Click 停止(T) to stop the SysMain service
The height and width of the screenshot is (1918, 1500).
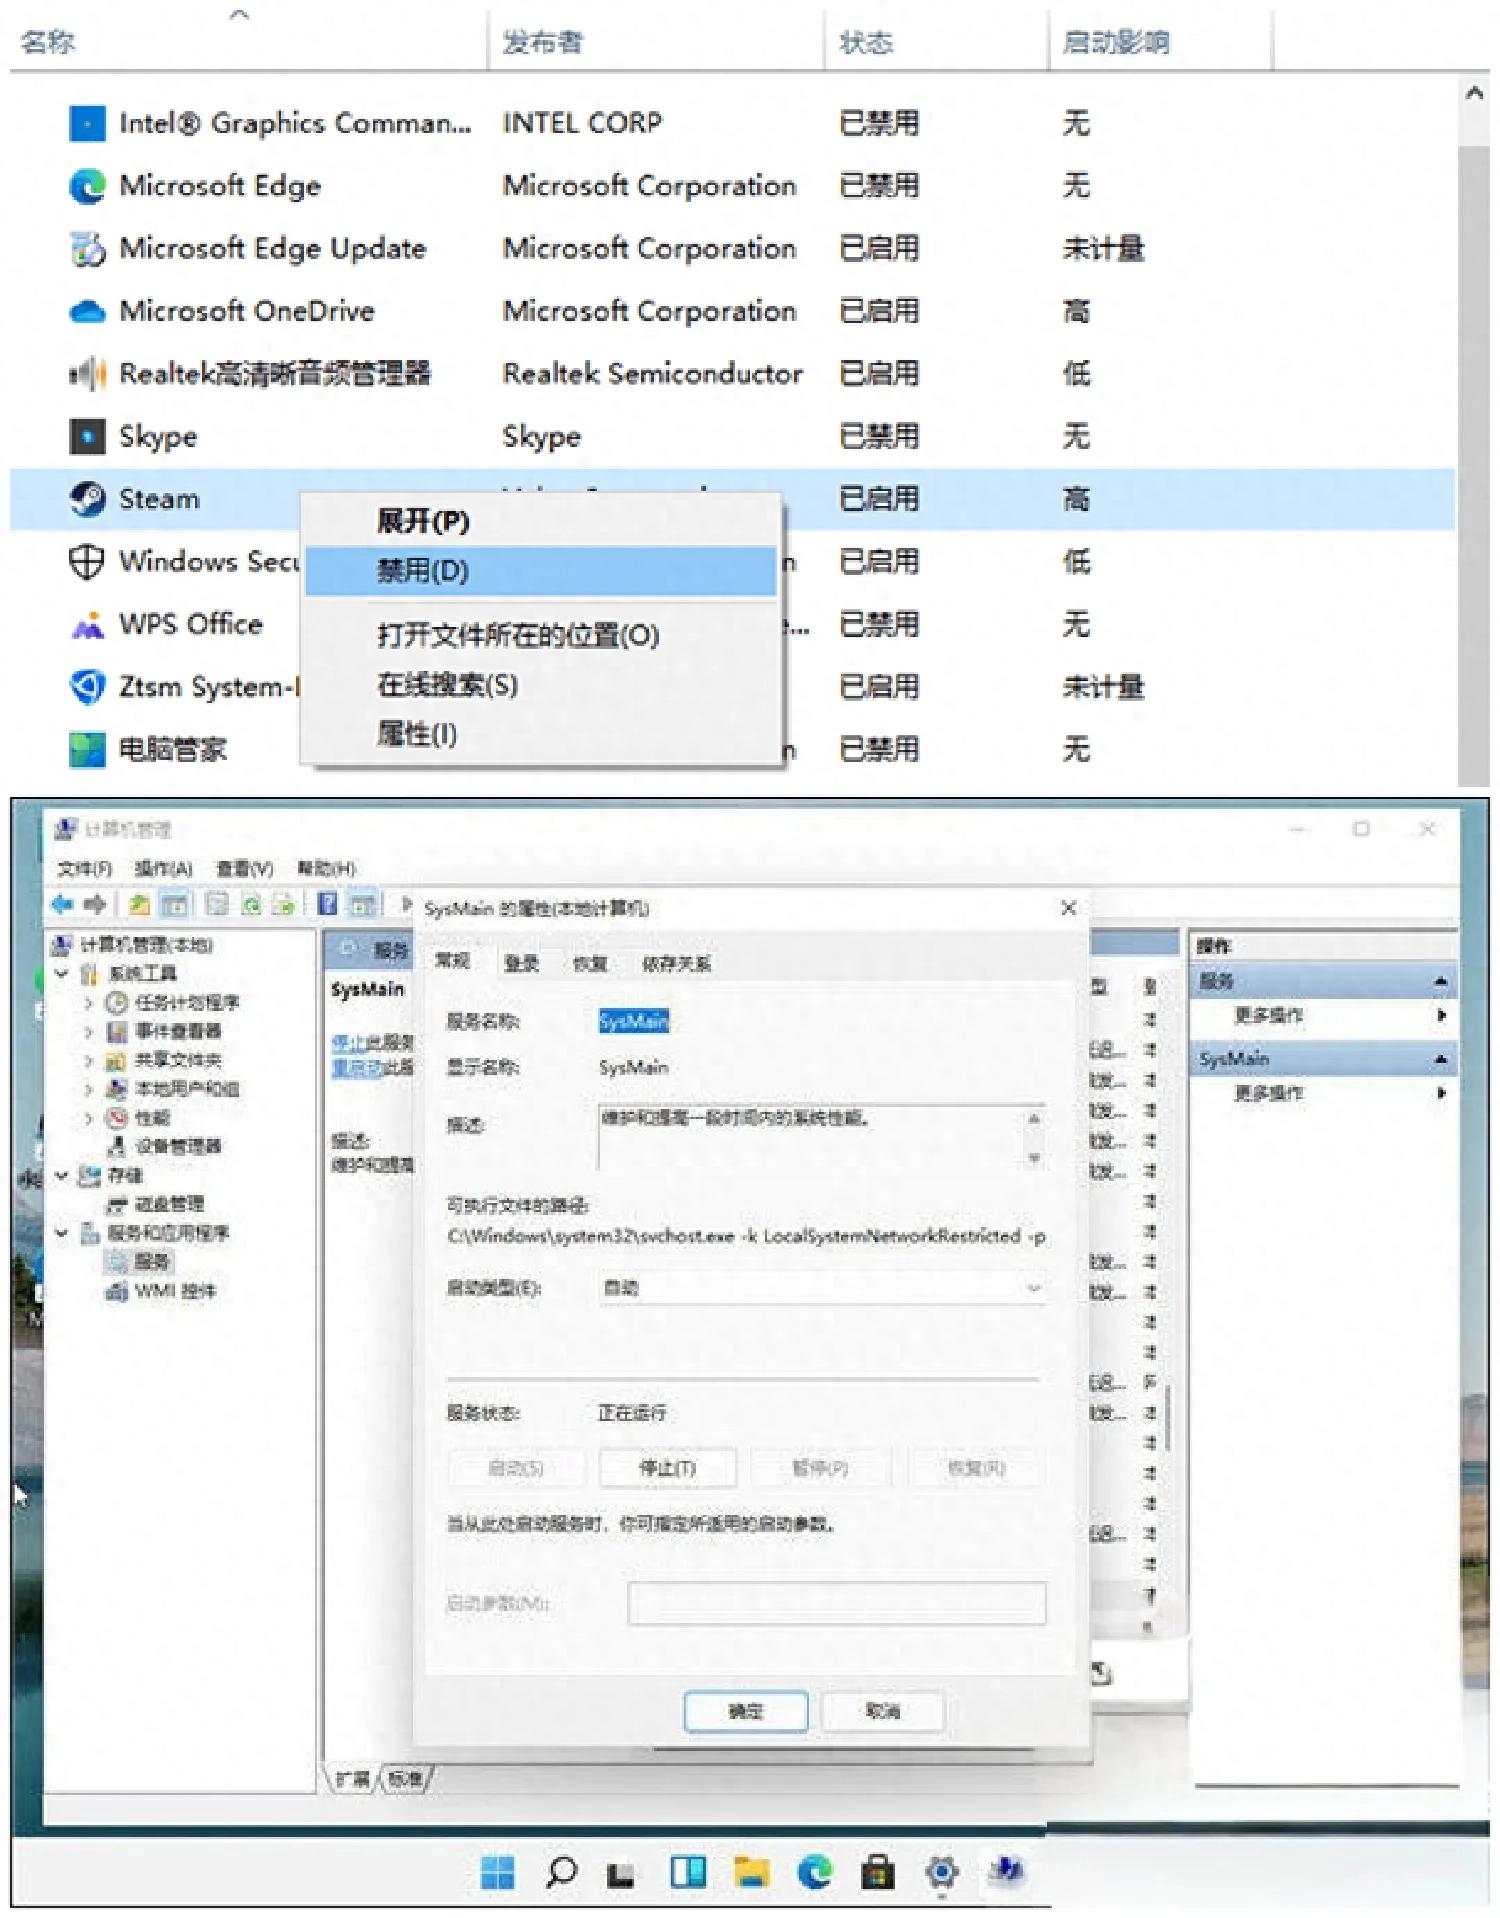pos(667,1468)
